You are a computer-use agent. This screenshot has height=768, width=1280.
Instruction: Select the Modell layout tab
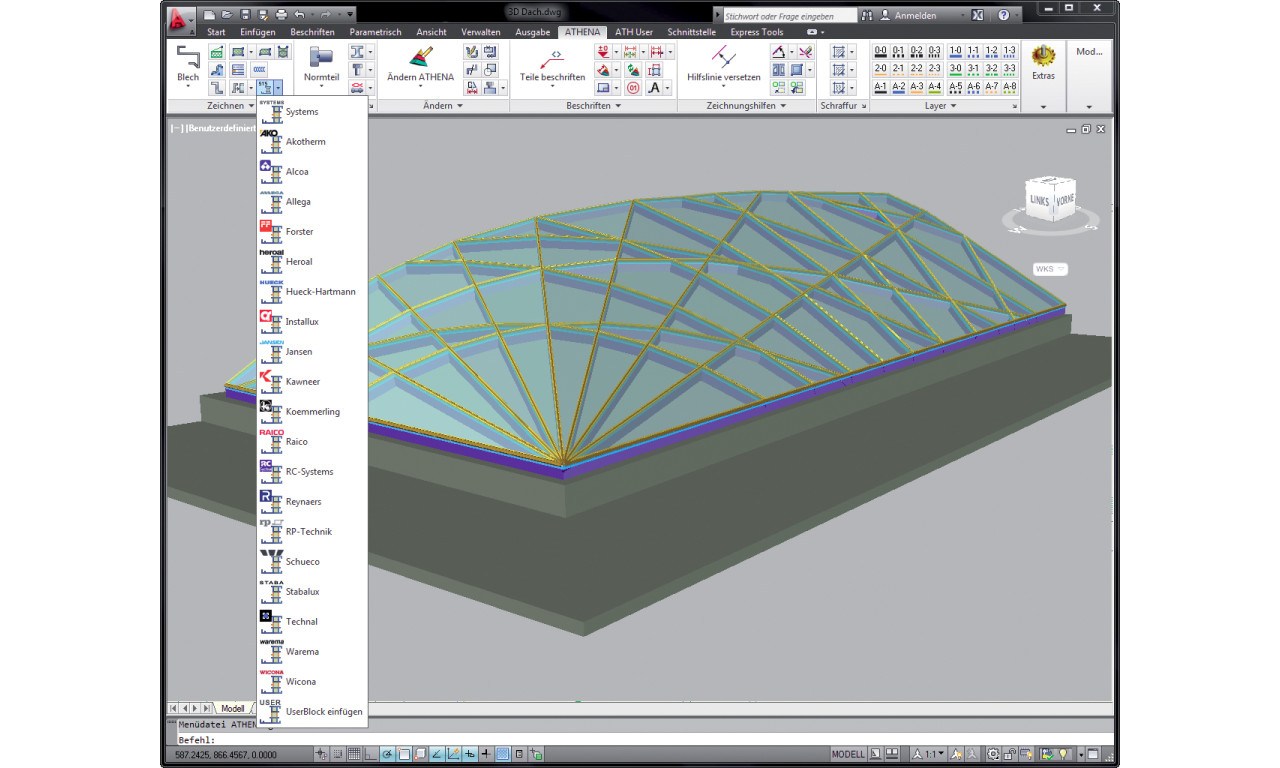tap(232, 708)
